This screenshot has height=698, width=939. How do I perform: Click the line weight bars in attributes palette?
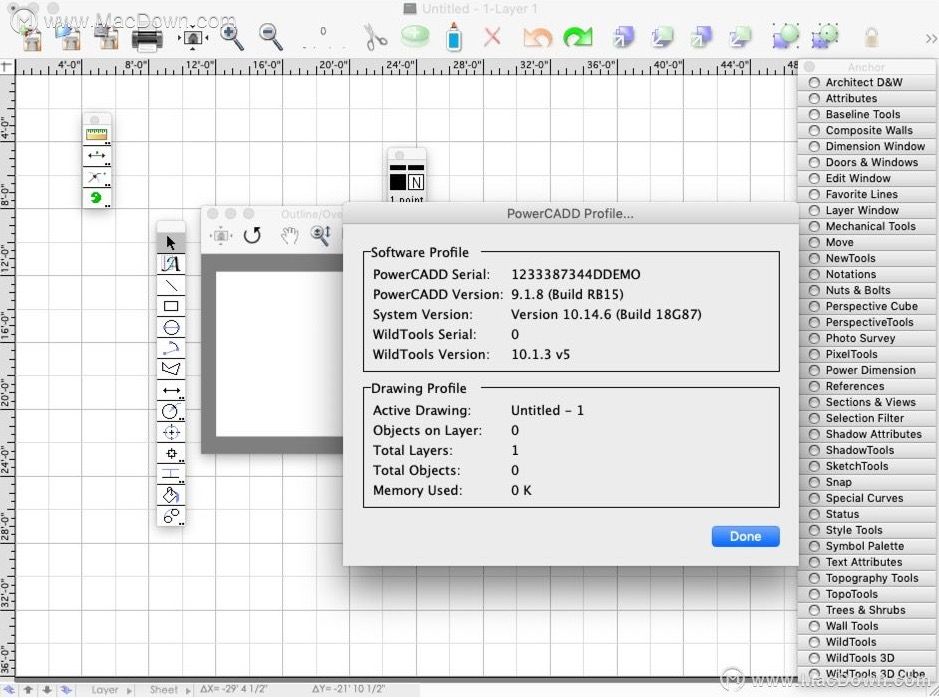407,168
